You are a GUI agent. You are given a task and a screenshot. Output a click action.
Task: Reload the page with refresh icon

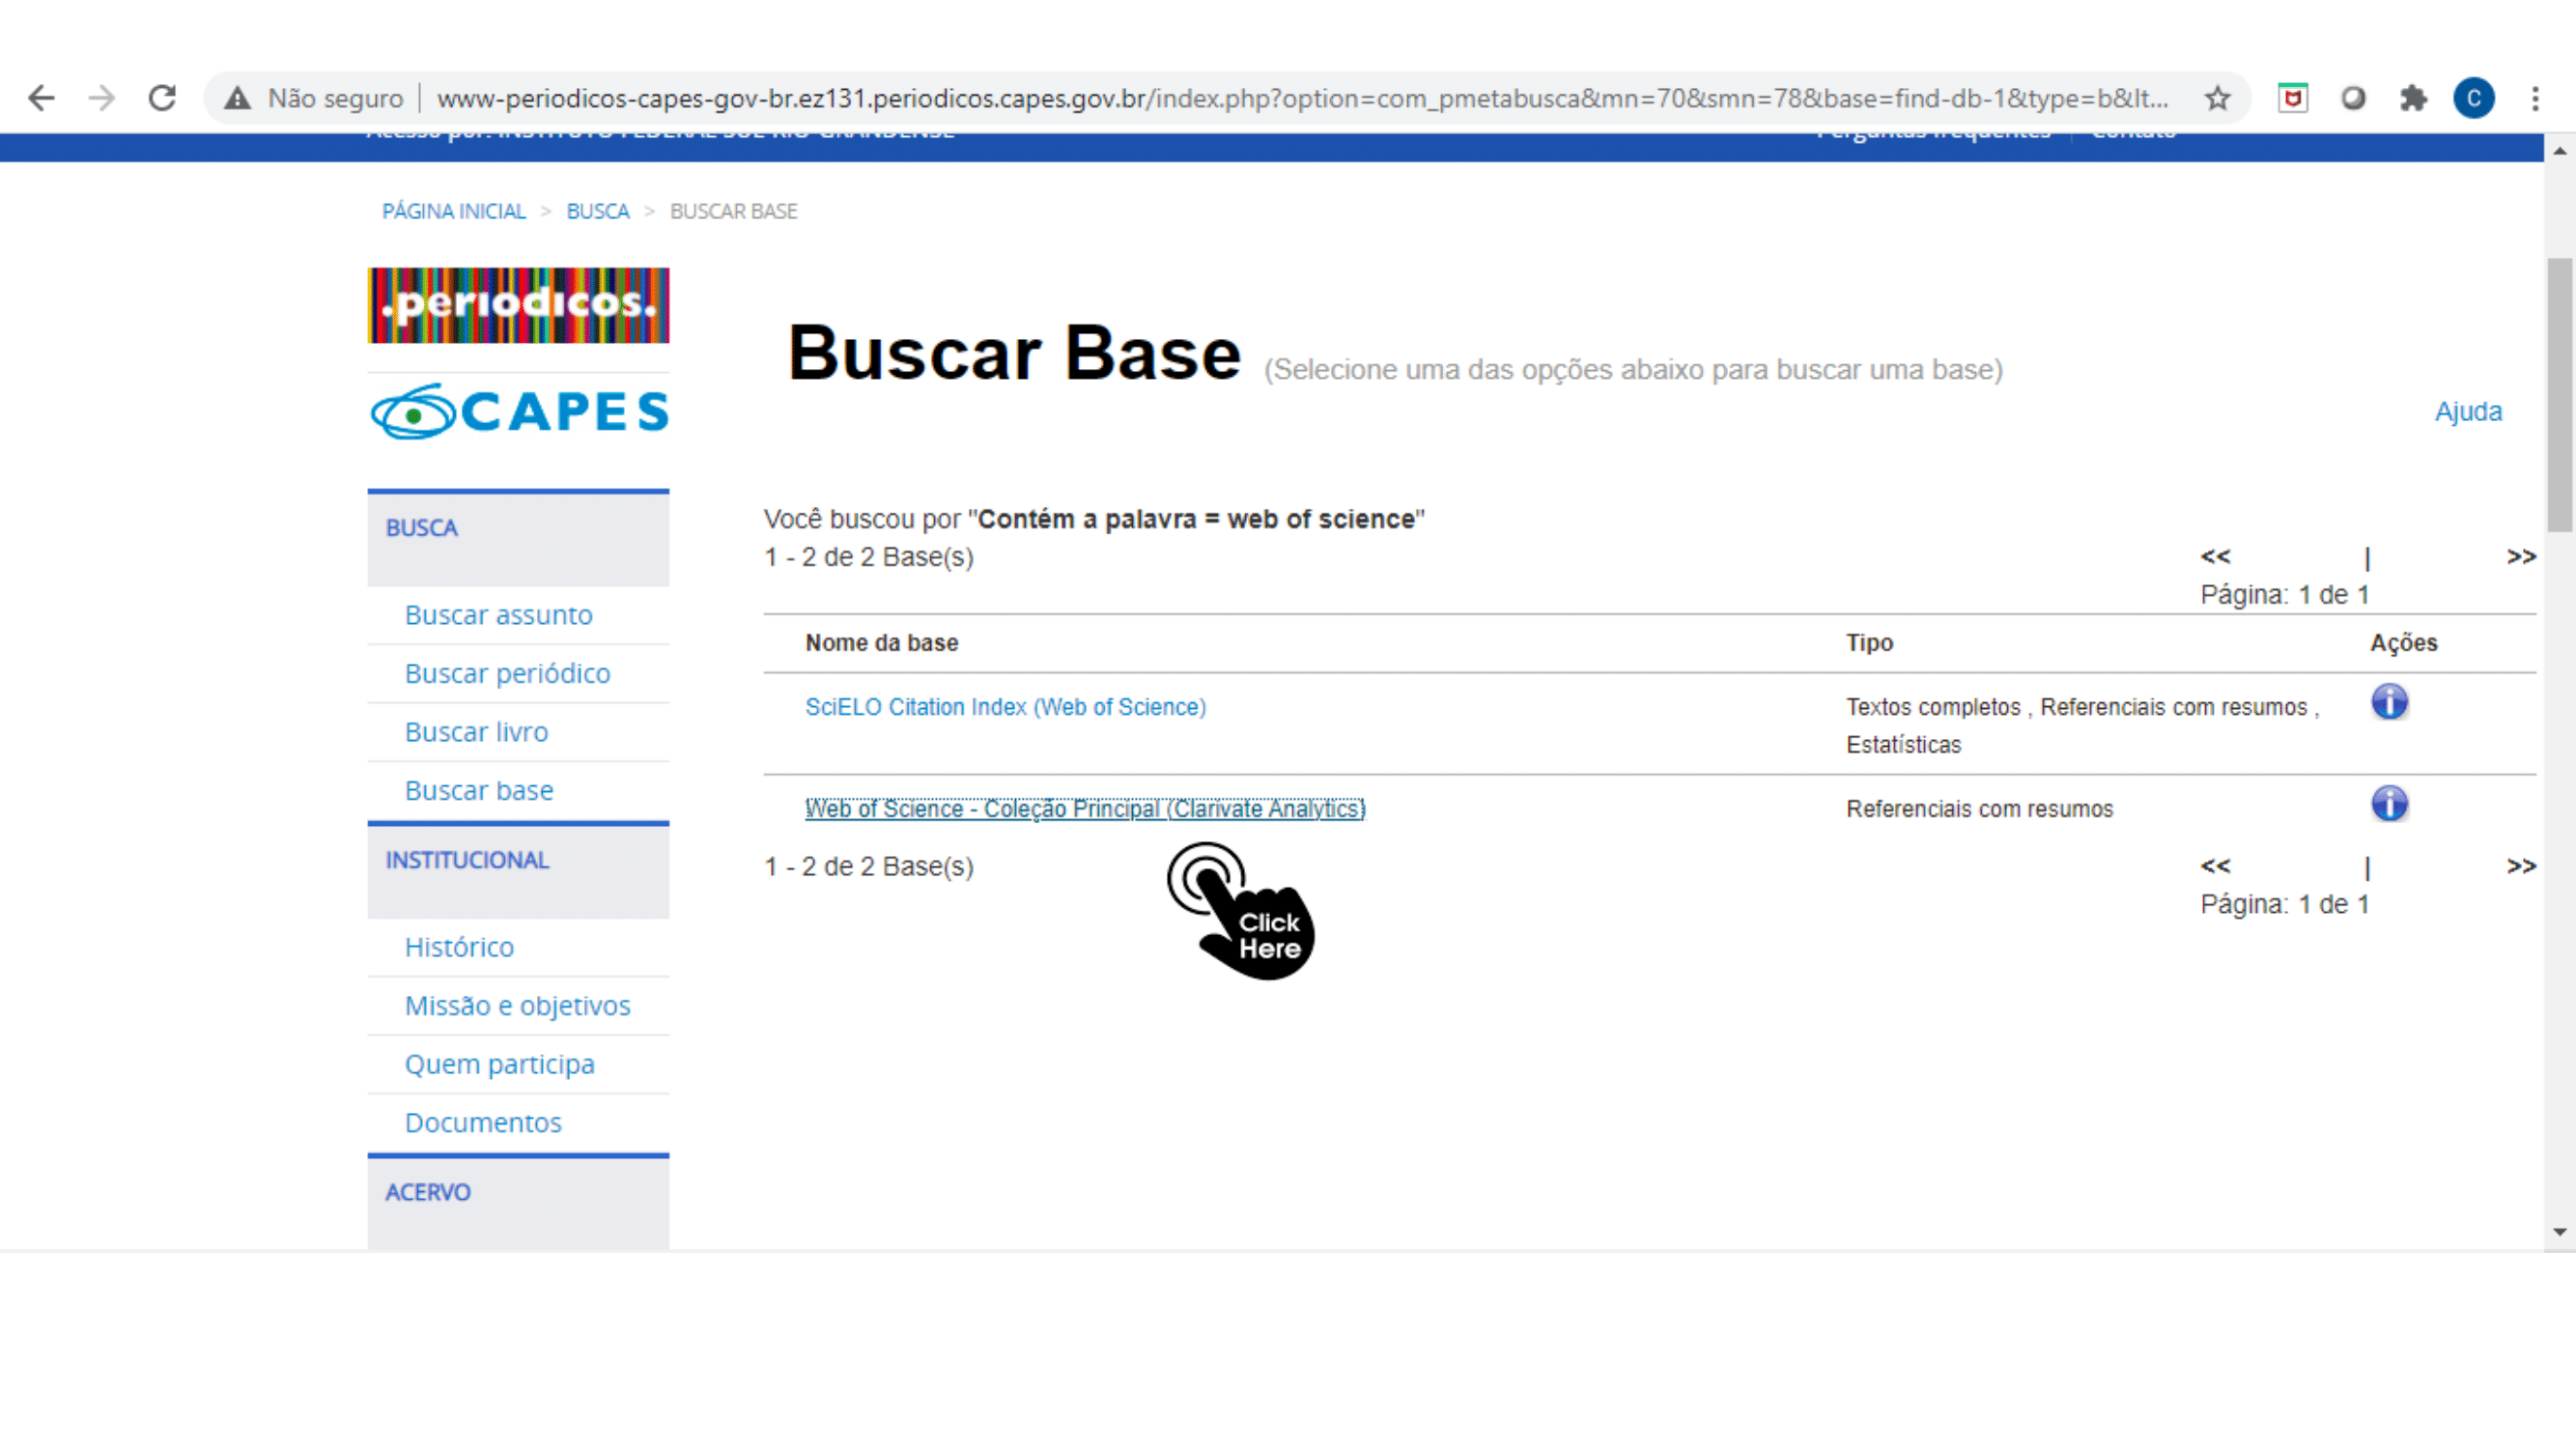coord(162,98)
